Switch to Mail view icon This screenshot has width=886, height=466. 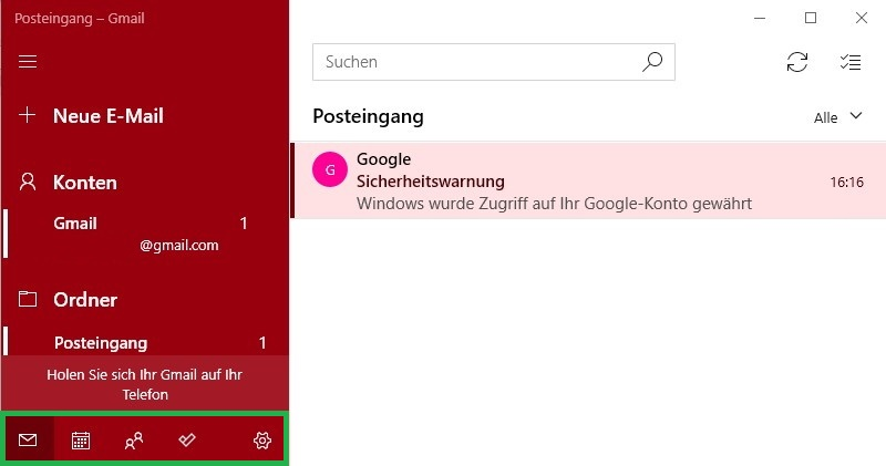click(x=28, y=439)
